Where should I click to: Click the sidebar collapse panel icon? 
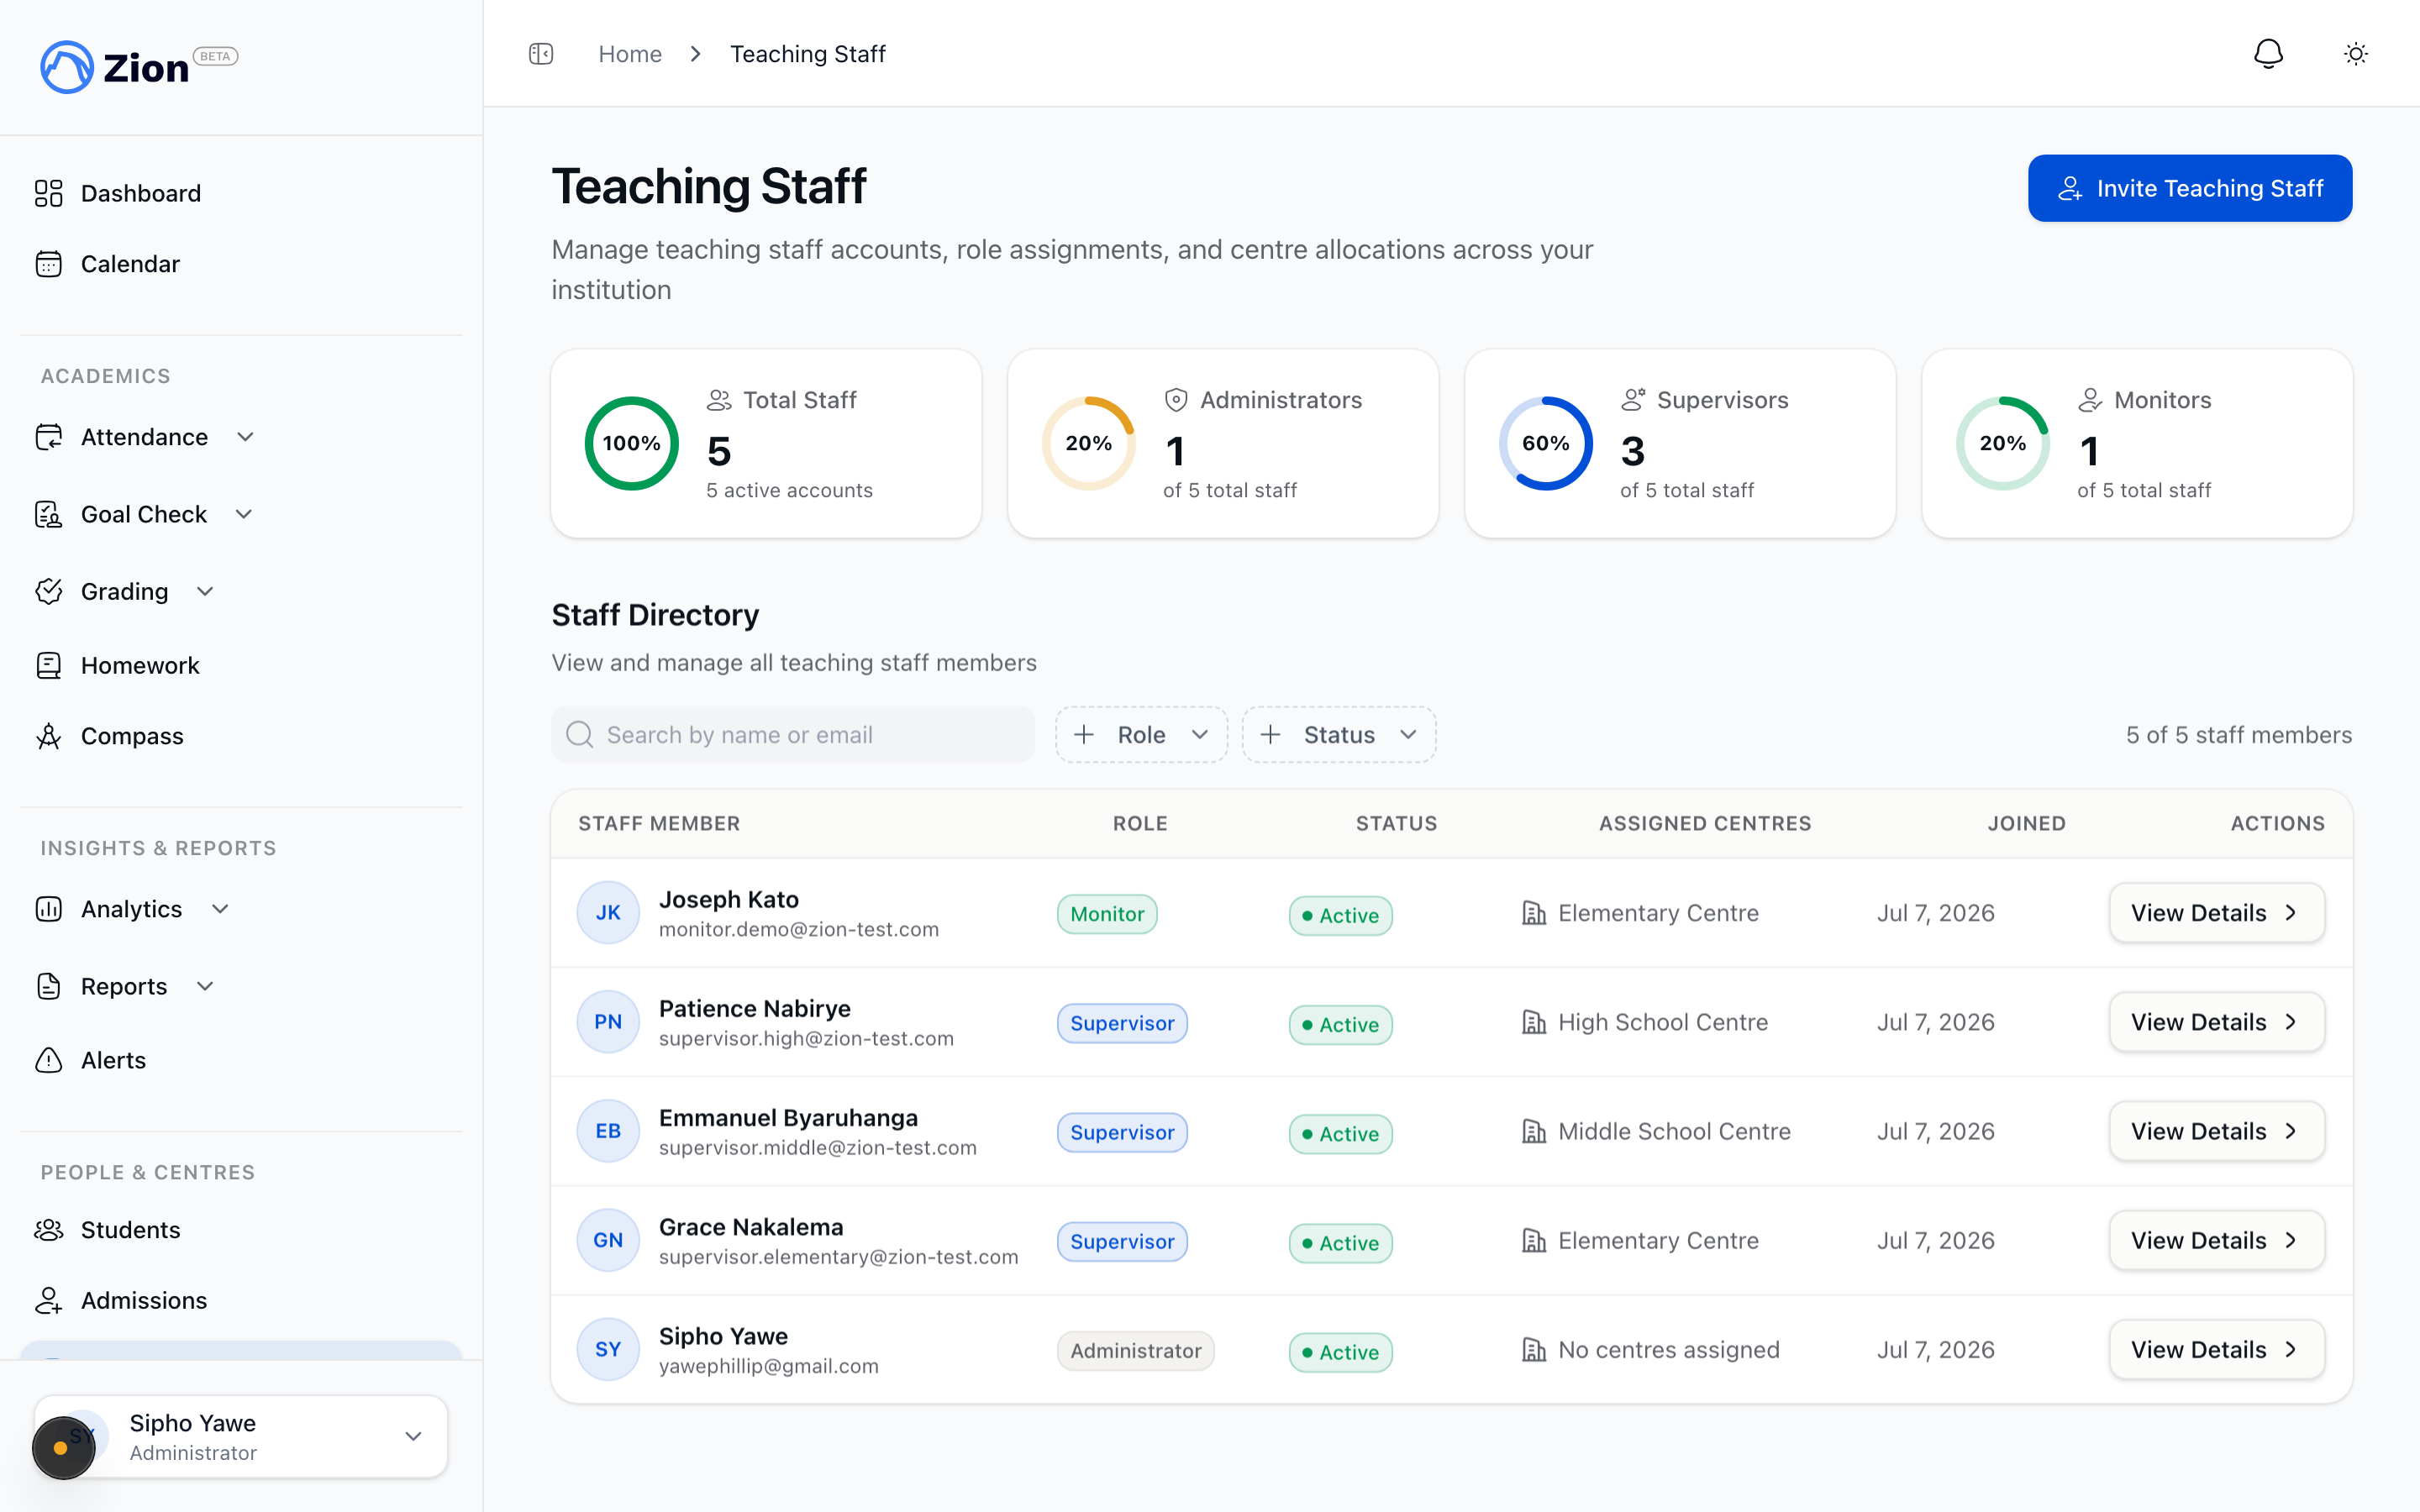[541, 54]
